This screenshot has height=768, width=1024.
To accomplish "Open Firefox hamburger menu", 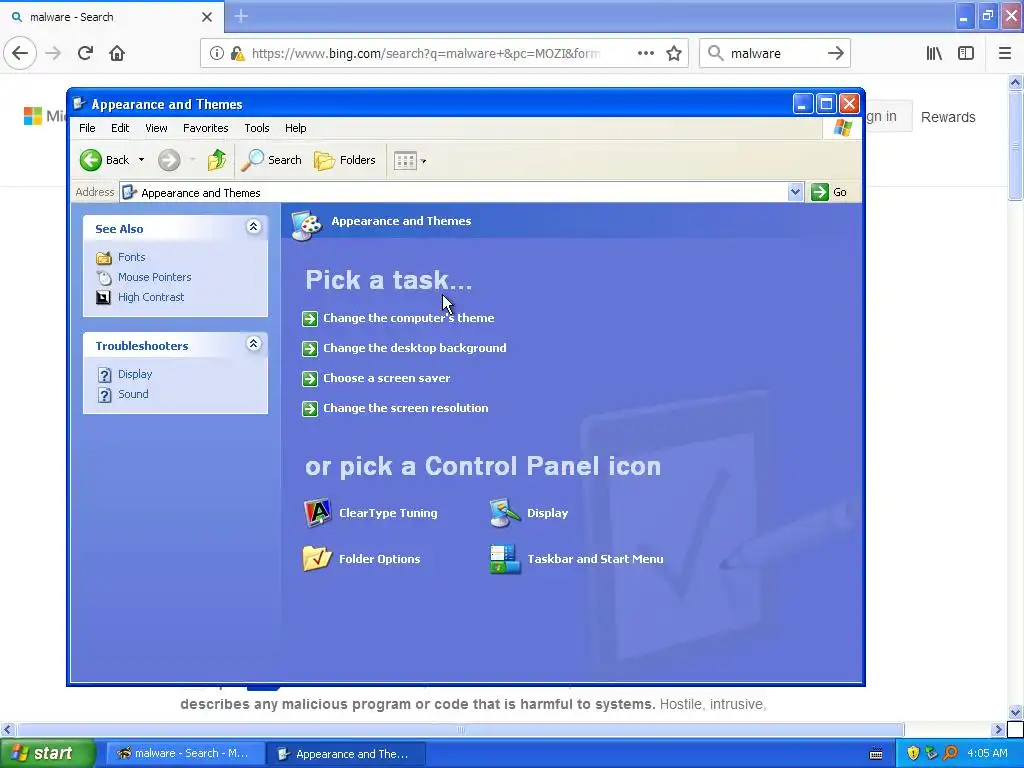I will [1005, 54].
